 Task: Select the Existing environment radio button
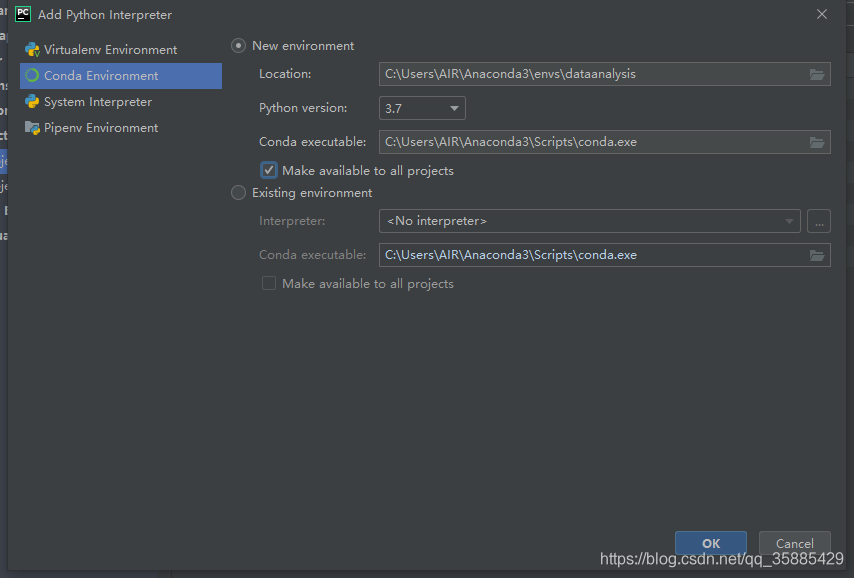tap(238, 192)
